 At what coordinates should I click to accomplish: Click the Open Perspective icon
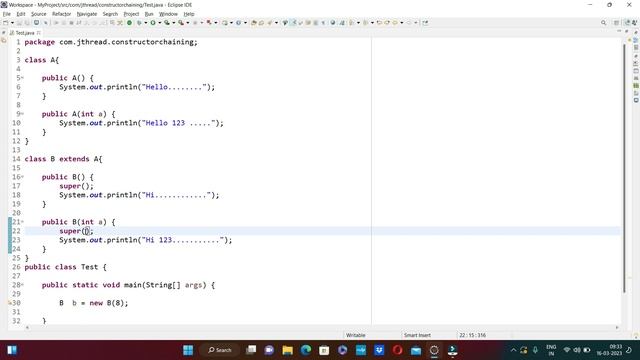(617, 23)
